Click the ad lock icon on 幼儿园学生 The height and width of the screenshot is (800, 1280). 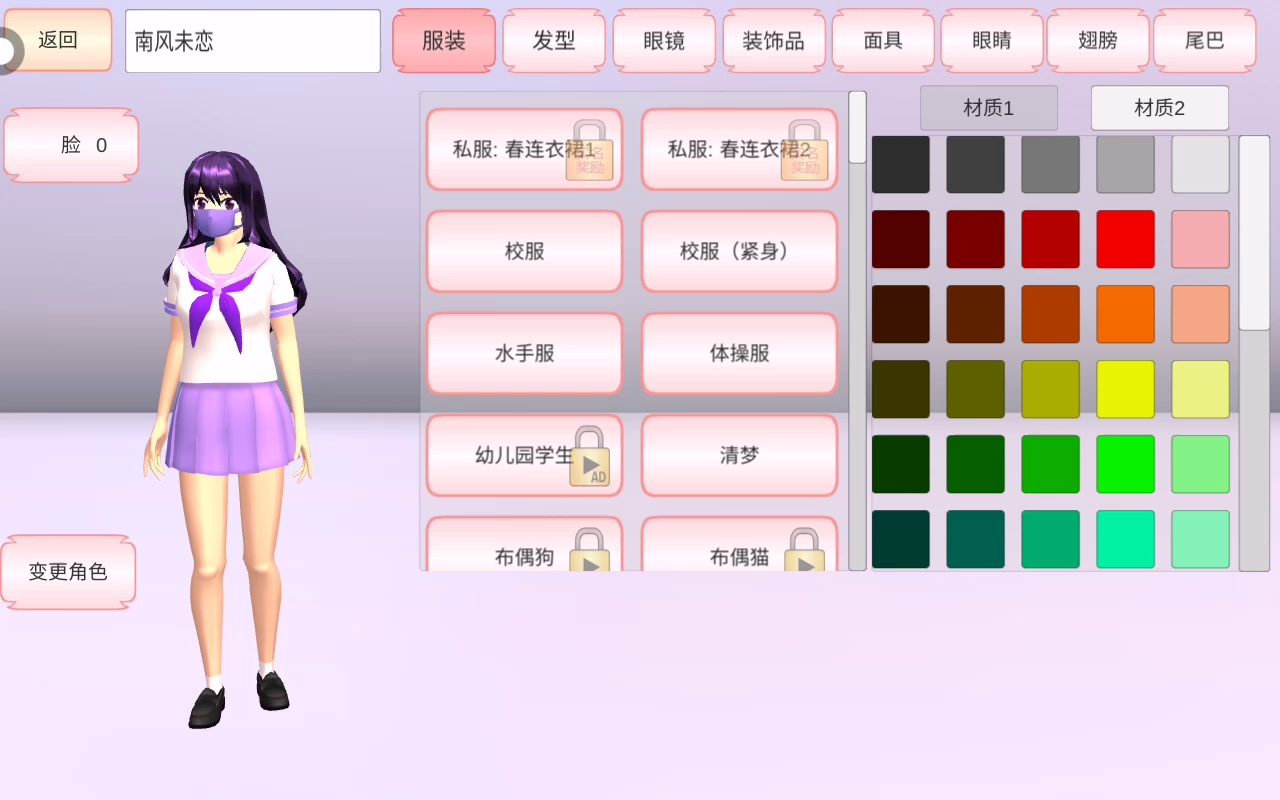click(589, 457)
